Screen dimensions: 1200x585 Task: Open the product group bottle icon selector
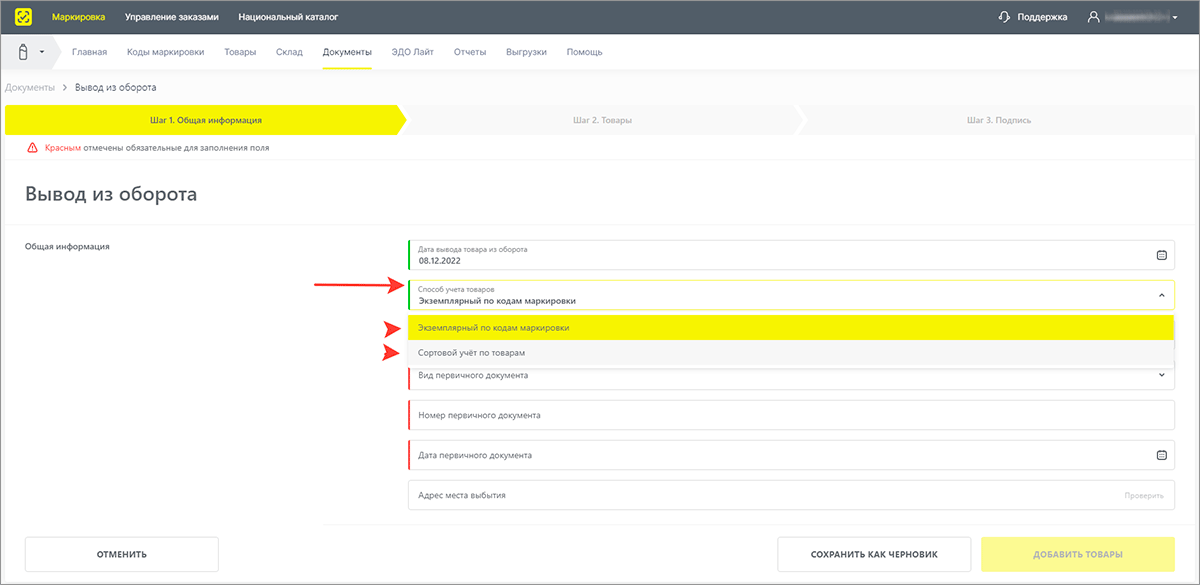23,52
